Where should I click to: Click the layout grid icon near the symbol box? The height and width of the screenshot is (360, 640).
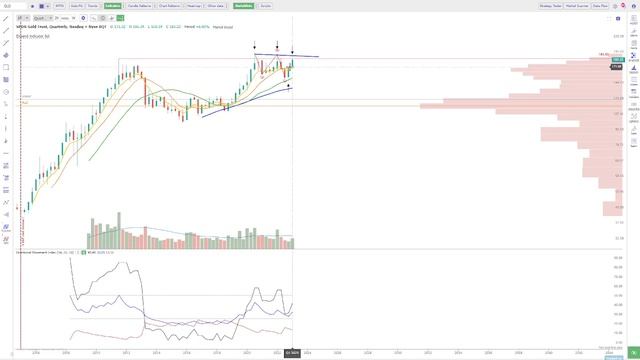(x=42, y=6)
